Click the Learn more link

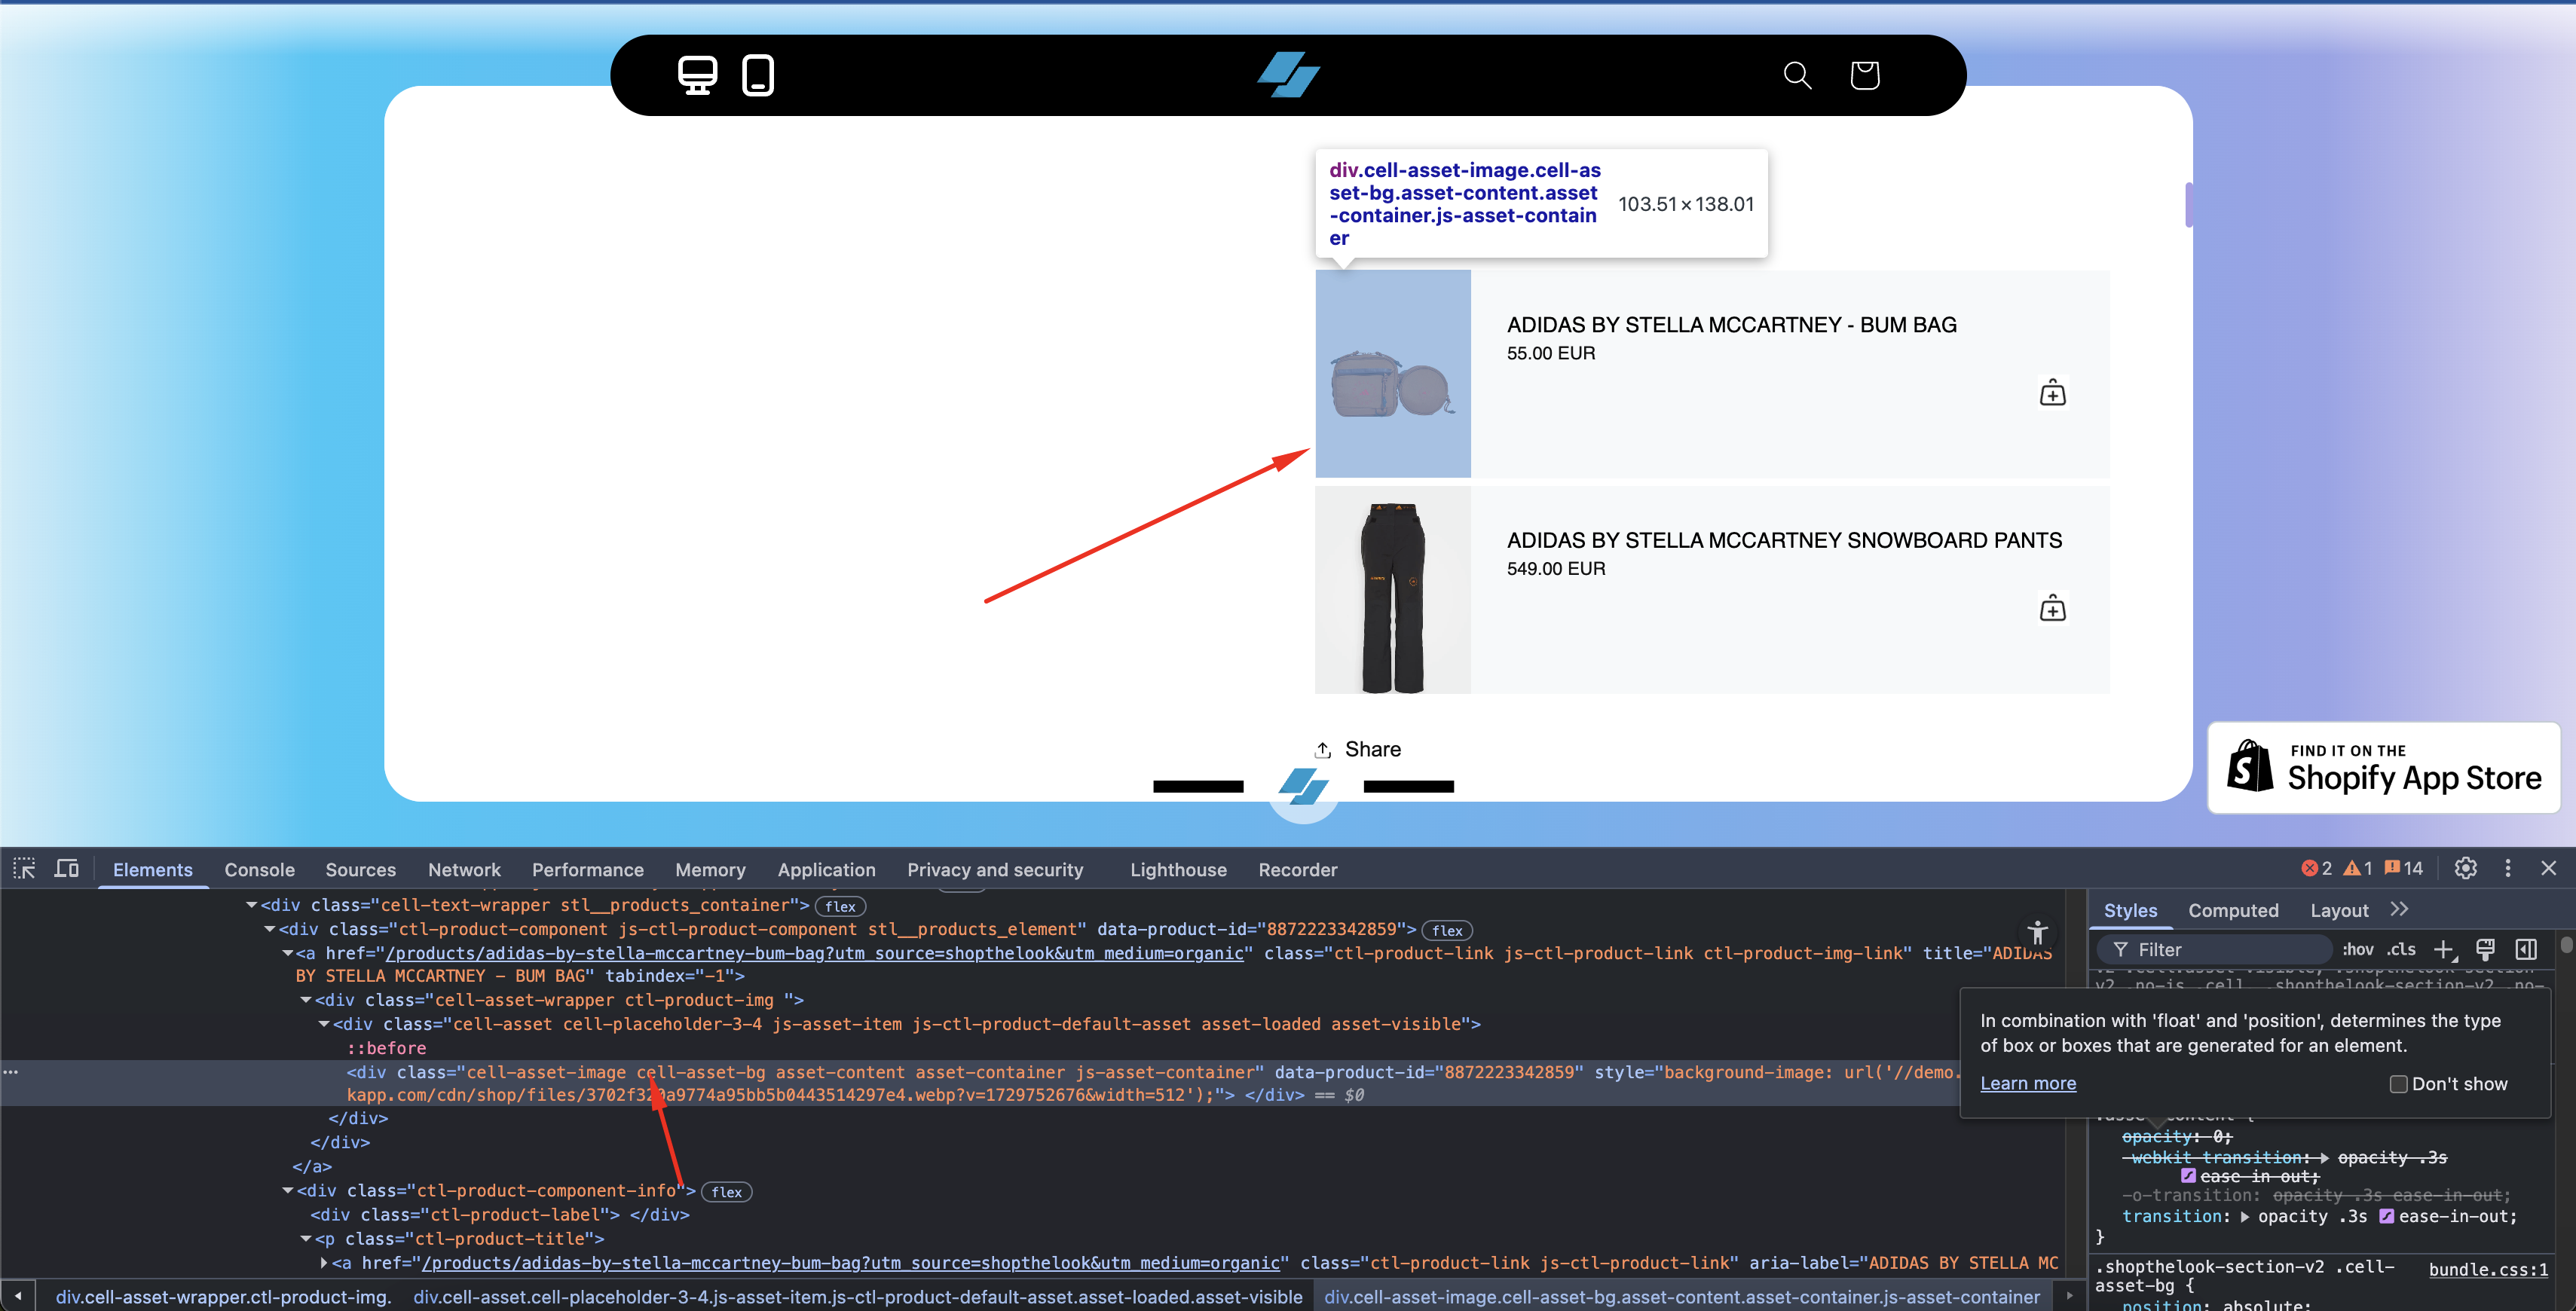pyautogui.click(x=2027, y=1083)
